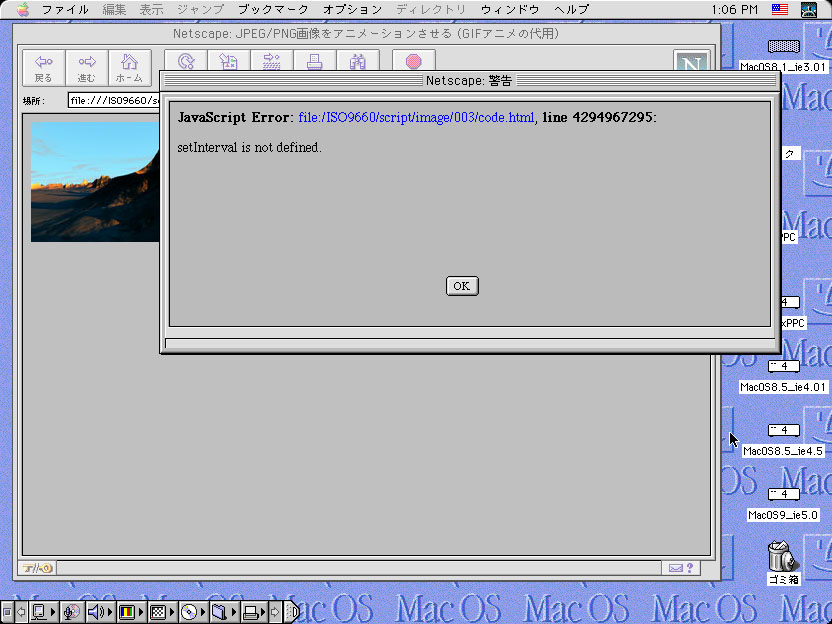The width and height of the screenshot is (832, 624).
Task: Open the printer selector Control Strip module
Action: tap(254, 612)
